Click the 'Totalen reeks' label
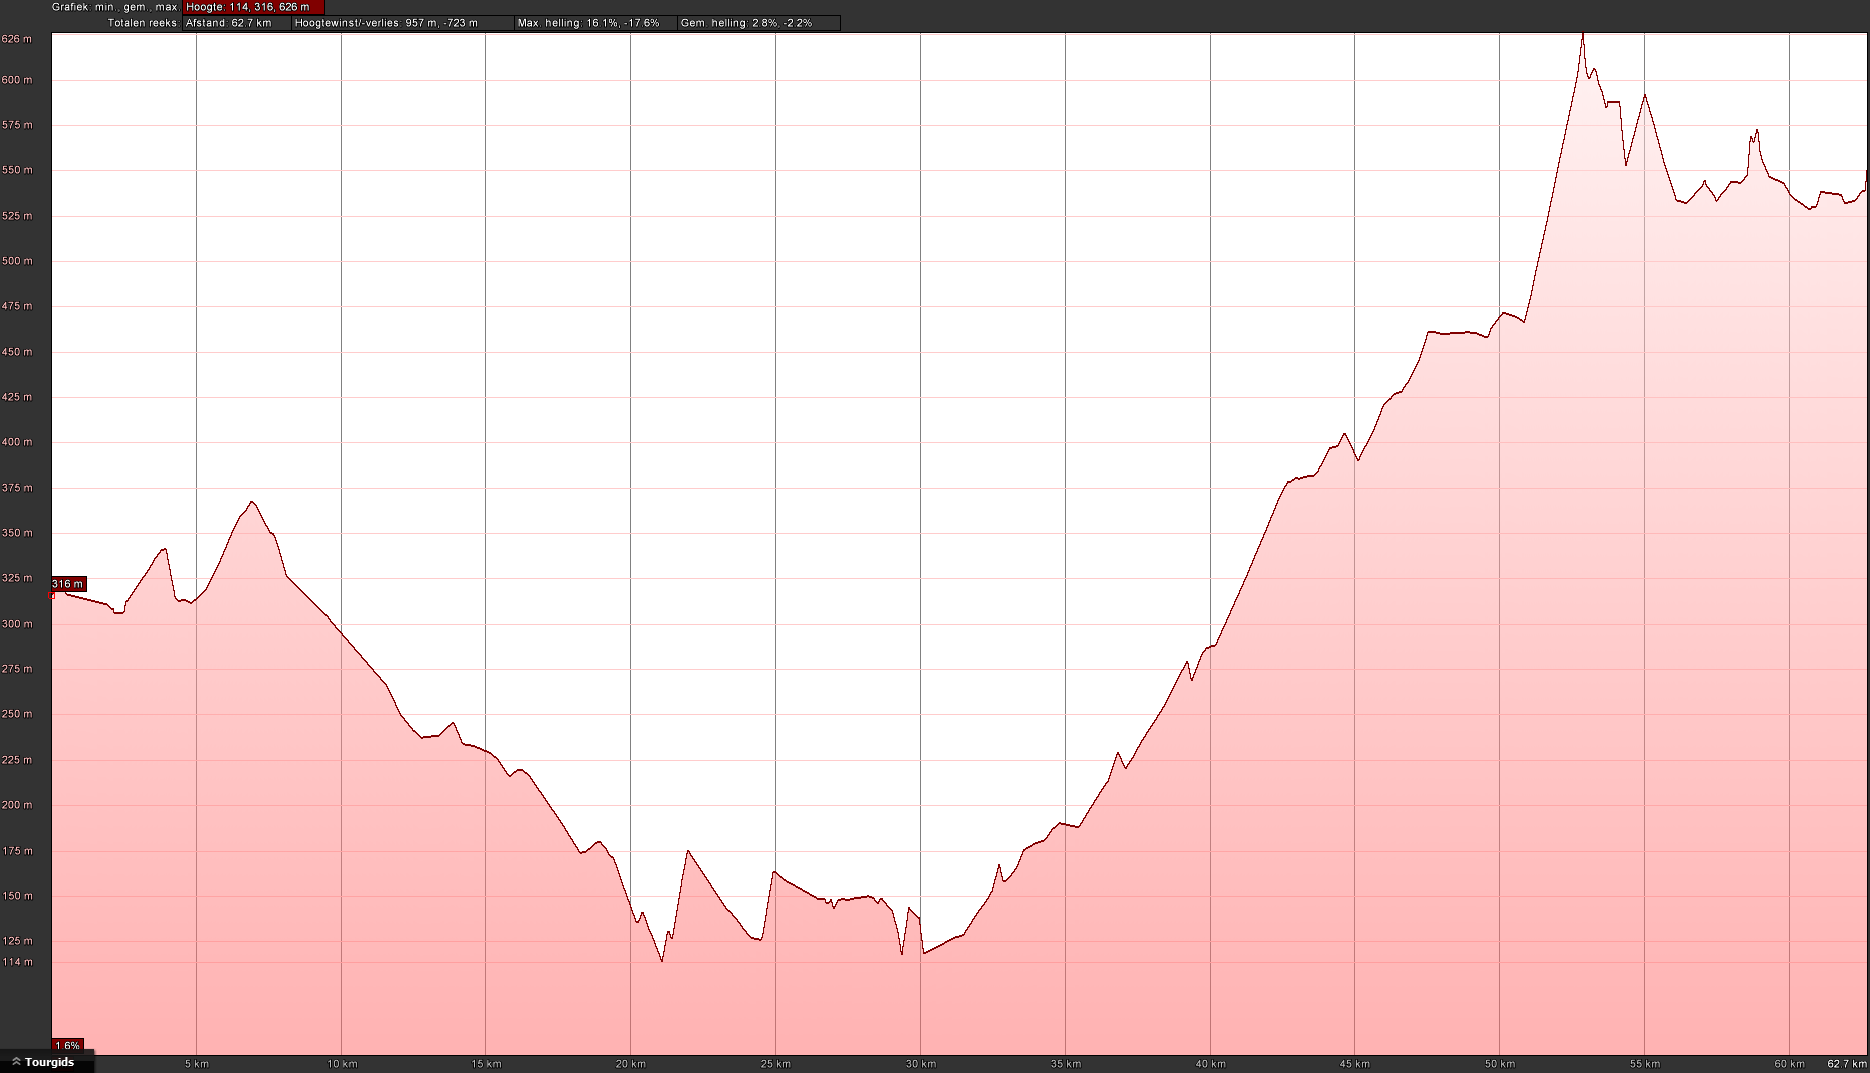 [x=143, y=23]
